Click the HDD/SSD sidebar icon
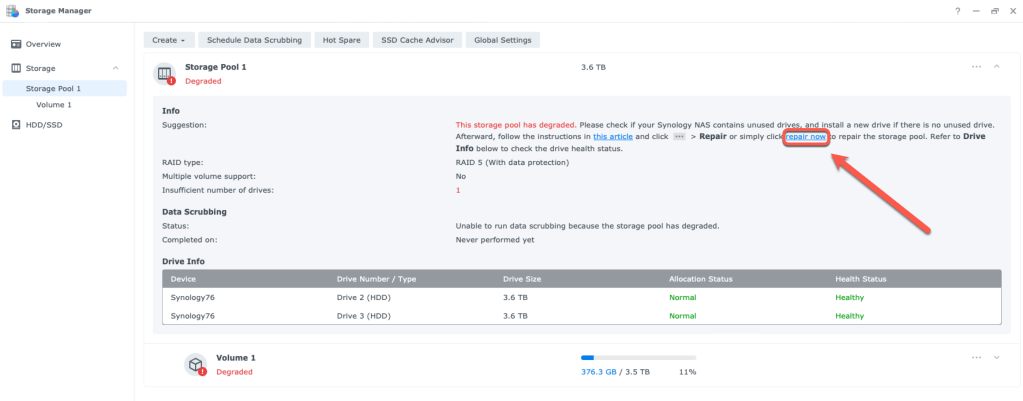This screenshot has height=401, width=1023. pyautogui.click(x=16, y=125)
